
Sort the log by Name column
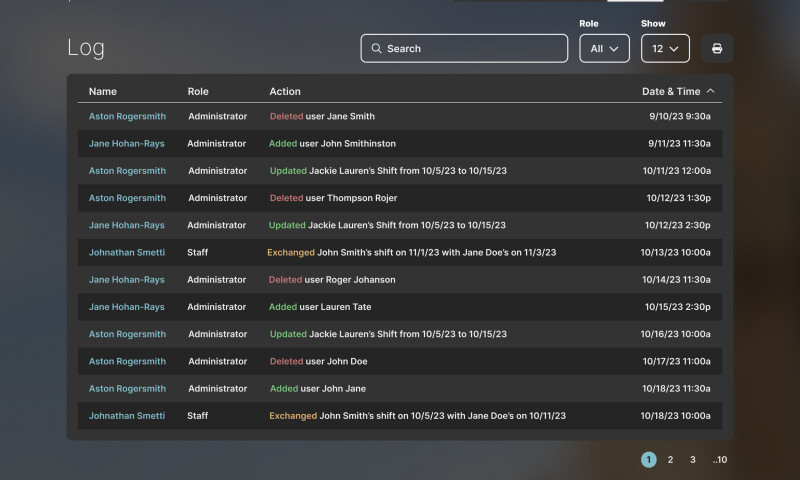click(103, 91)
